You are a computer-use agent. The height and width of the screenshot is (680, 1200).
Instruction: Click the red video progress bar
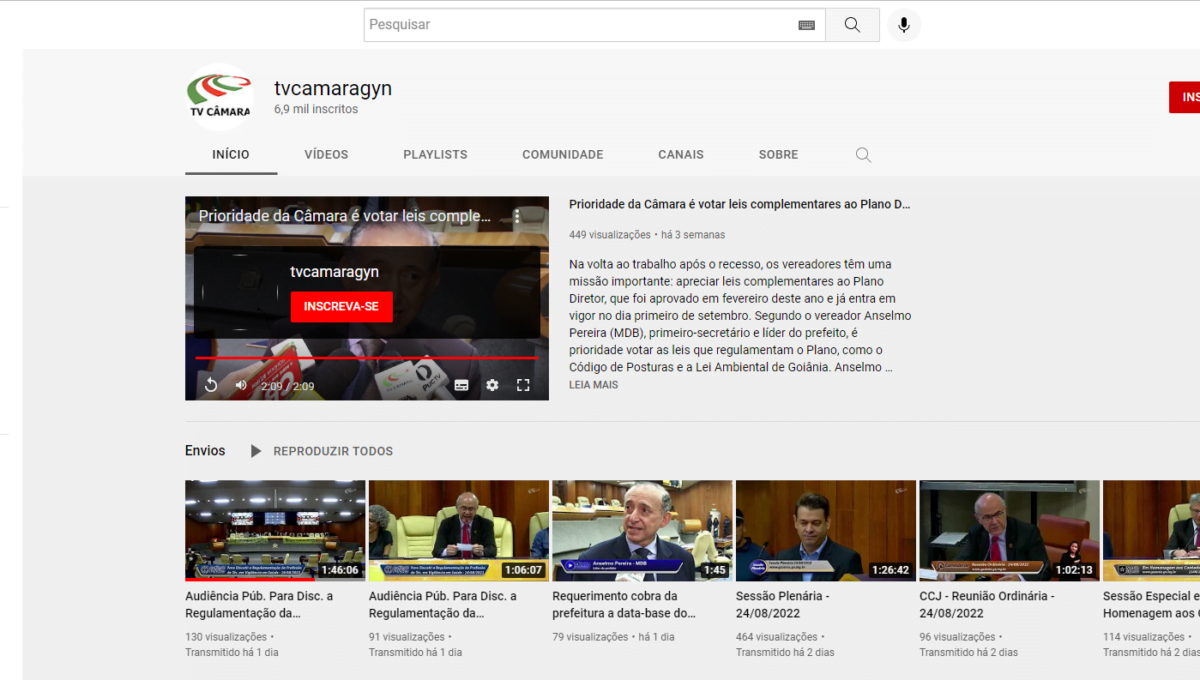(x=367, y=357)
